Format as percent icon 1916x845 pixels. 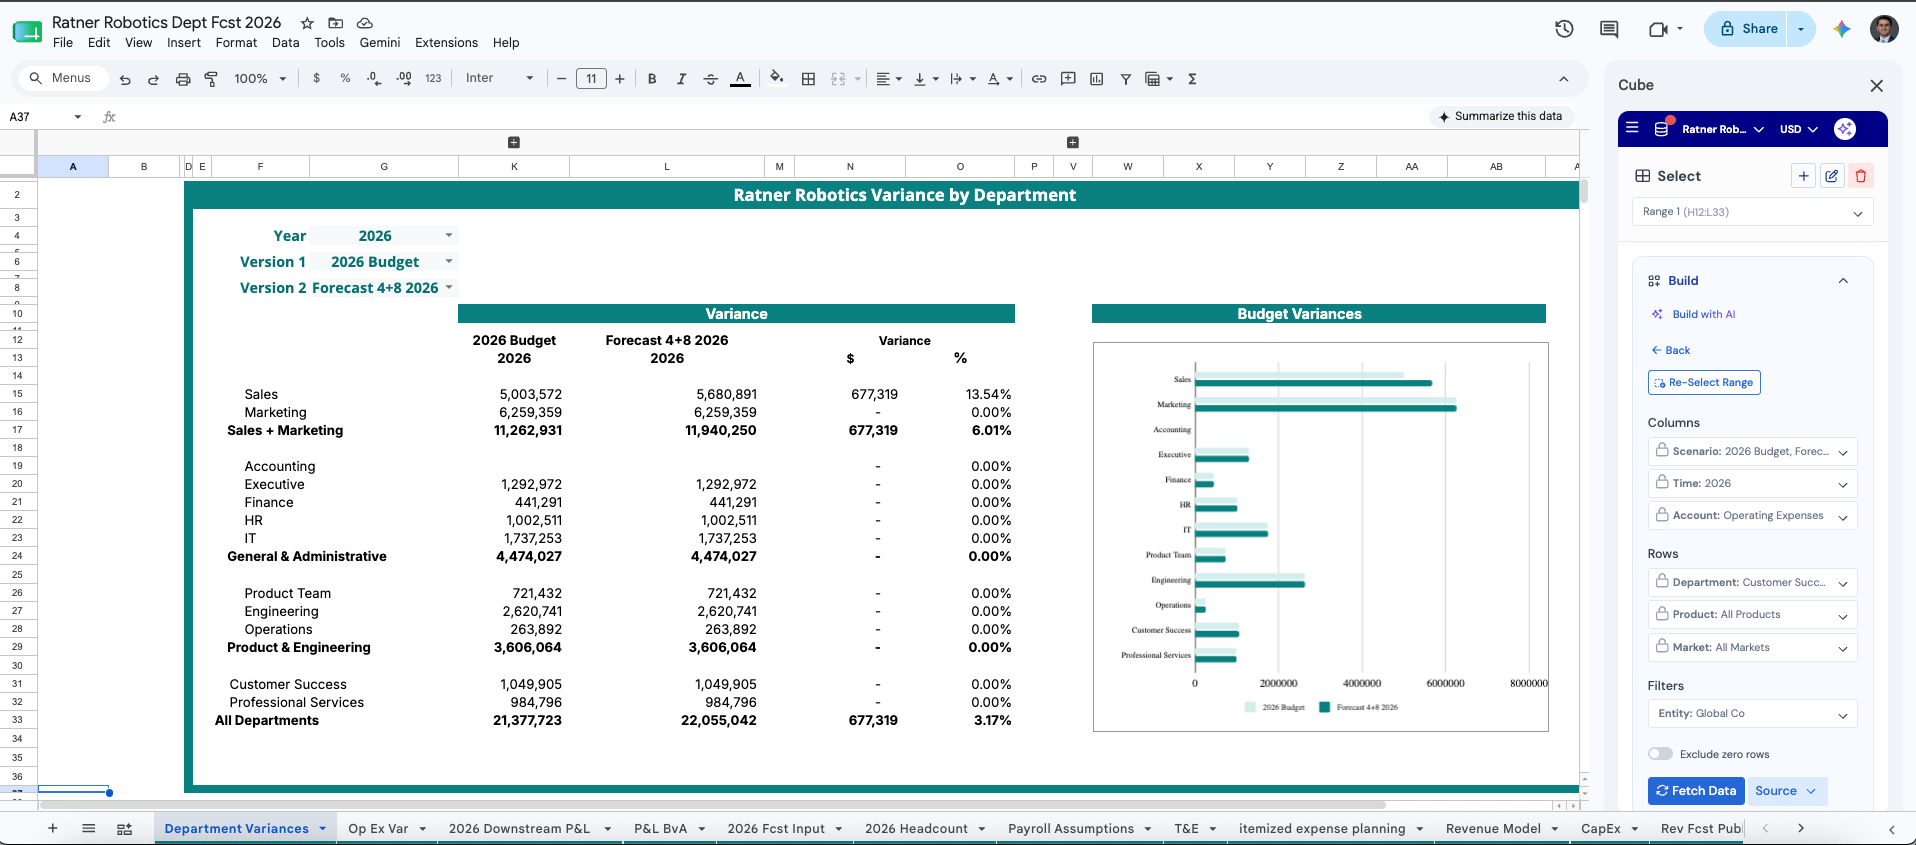345,78
